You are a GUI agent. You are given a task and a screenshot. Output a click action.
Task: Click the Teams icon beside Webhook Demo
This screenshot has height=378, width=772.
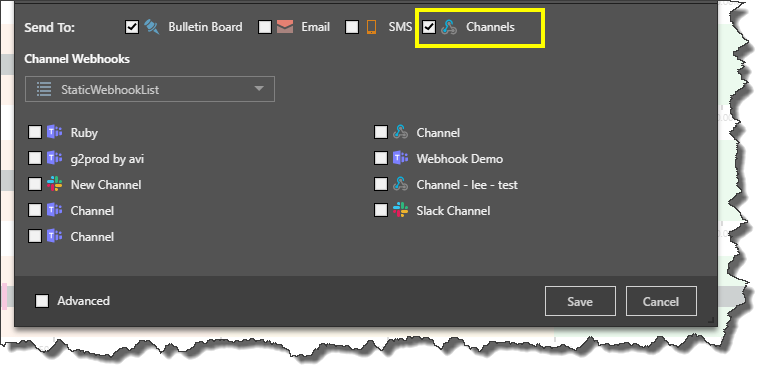(400, 158)
